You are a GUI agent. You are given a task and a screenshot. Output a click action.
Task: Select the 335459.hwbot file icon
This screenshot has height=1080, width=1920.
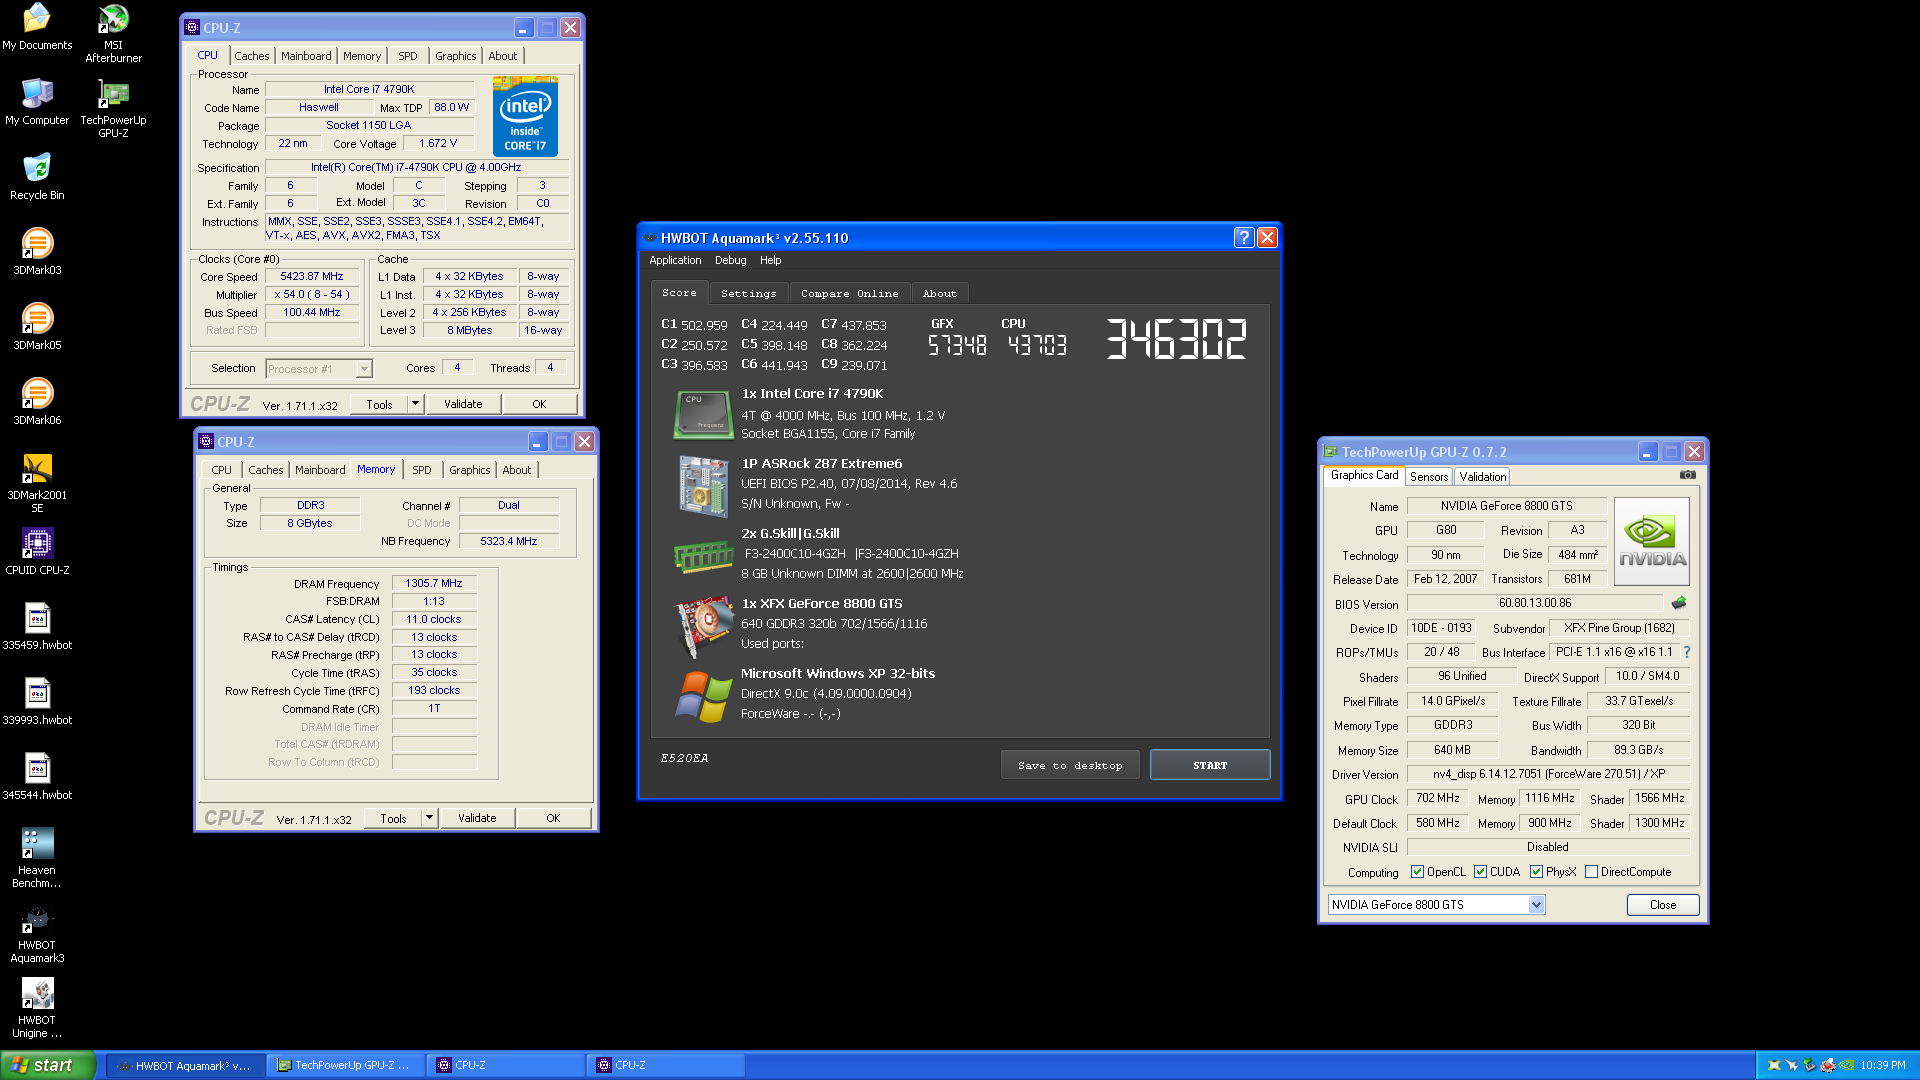click(37, 627)
